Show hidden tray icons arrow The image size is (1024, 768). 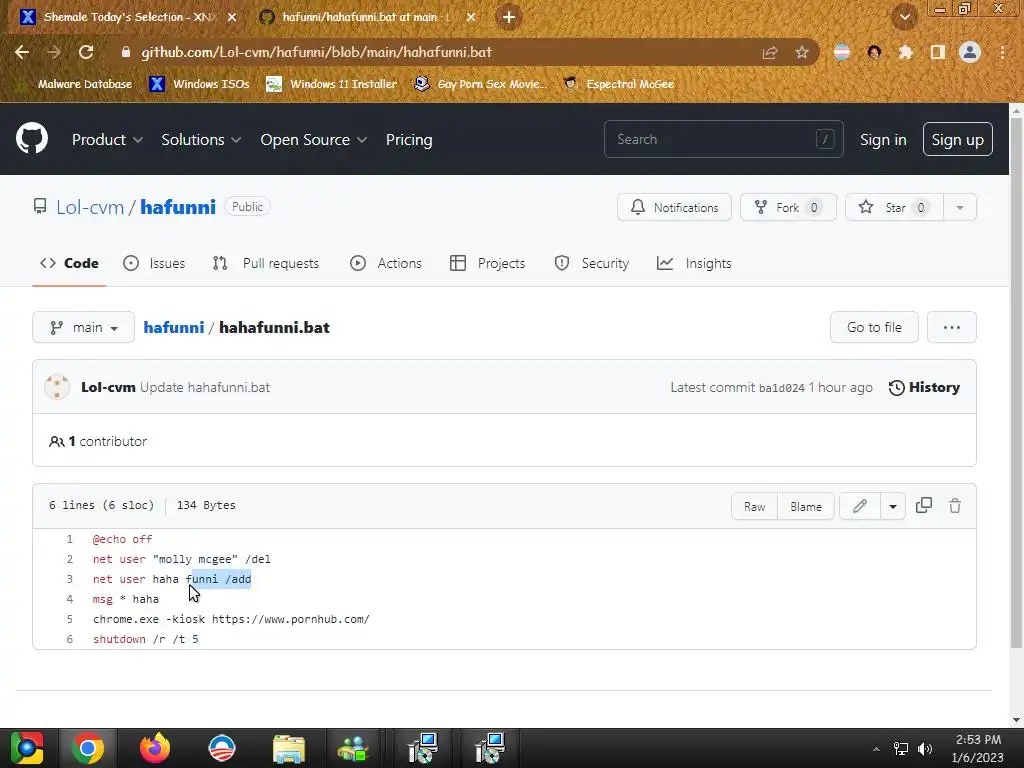click(x=876, y=748)
